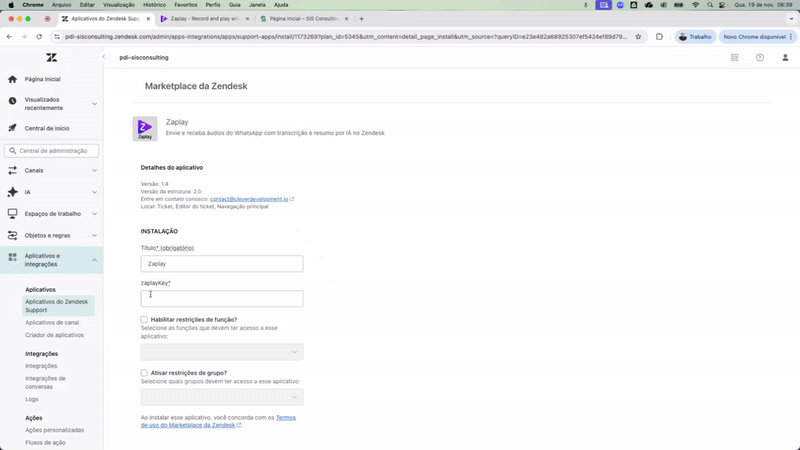
Task: Collapse Aplicativos e integrações chevron
Action: (x=94, y=260)
